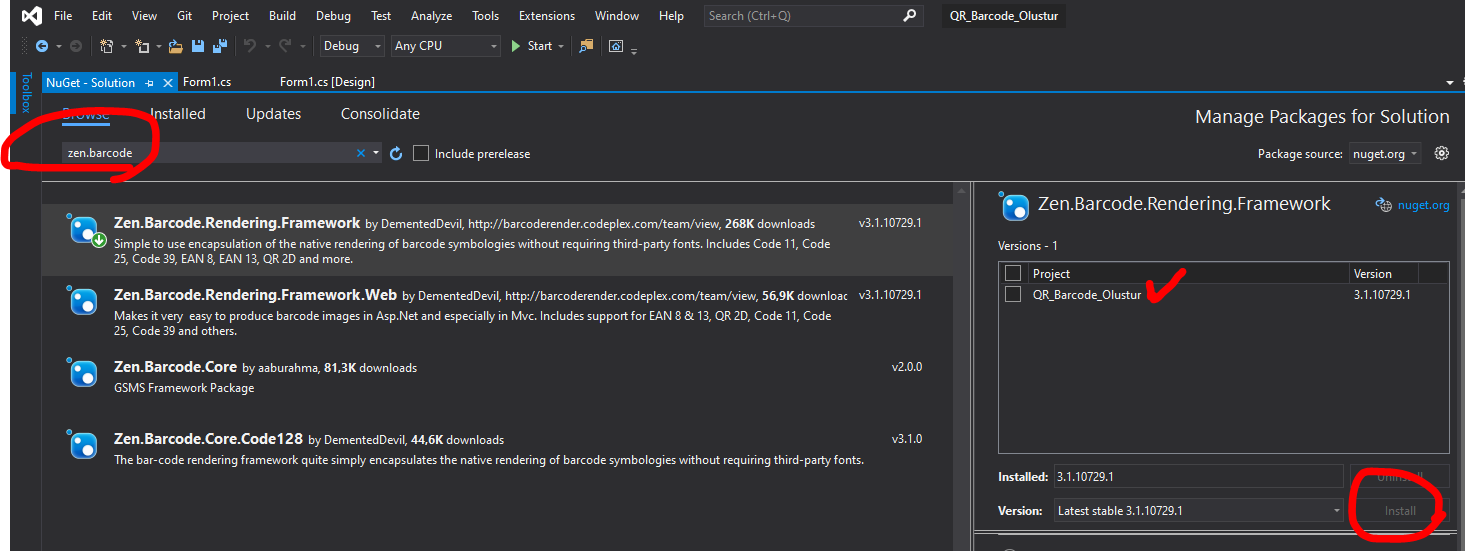Image resolution: width=1465 pixels, height=551 pixels.
Task: Open package source settings gear
Action: (x=1441, y=153)
